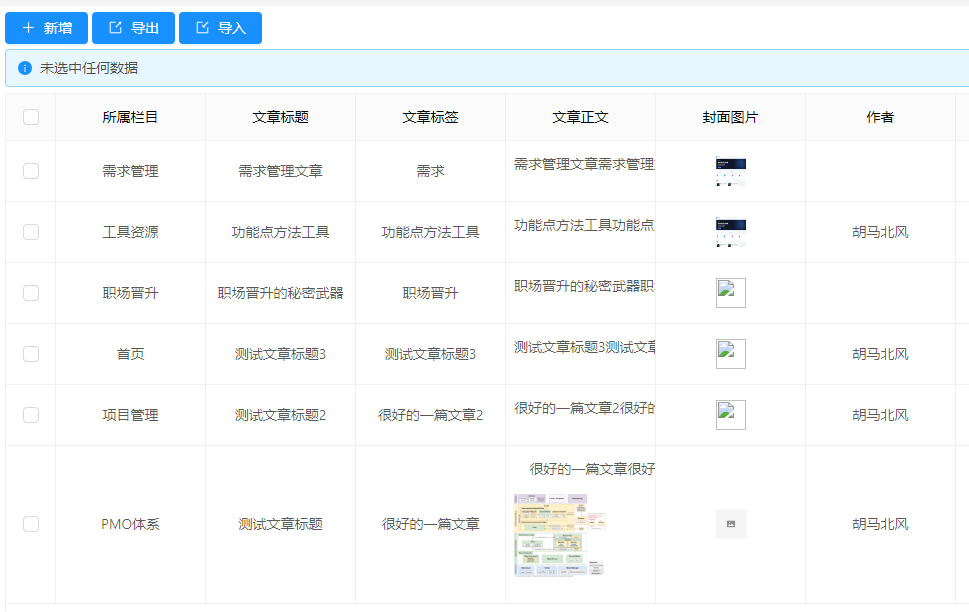Click author 胡马北风 in 项目管理 row

click(880, 415)
